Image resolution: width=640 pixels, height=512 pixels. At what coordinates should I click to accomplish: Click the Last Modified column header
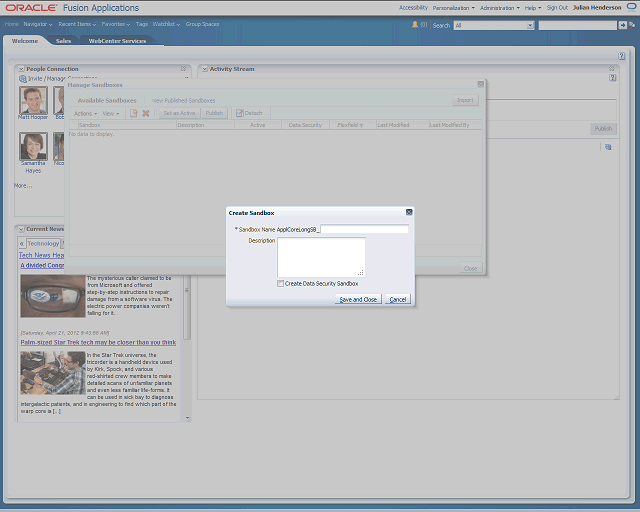pyautogui.click(x=402, y=125)
